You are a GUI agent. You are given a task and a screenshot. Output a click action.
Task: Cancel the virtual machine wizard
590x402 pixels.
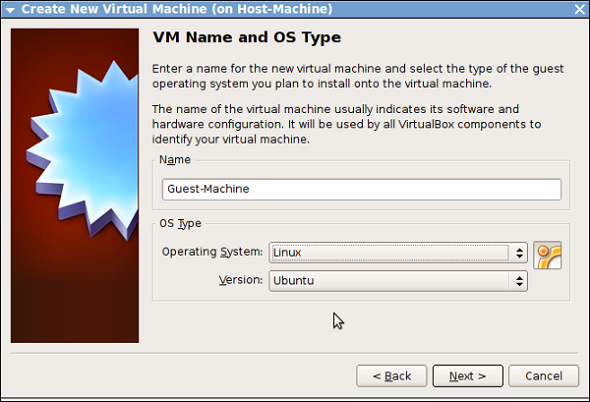click(x=544, y=376)
